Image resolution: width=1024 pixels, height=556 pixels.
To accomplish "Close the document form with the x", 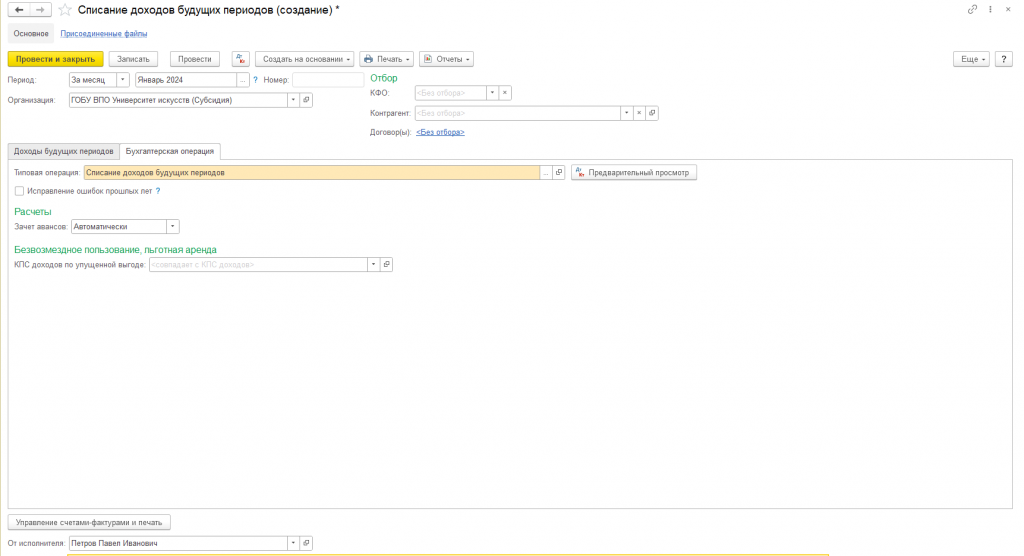I will (1008, 9).
